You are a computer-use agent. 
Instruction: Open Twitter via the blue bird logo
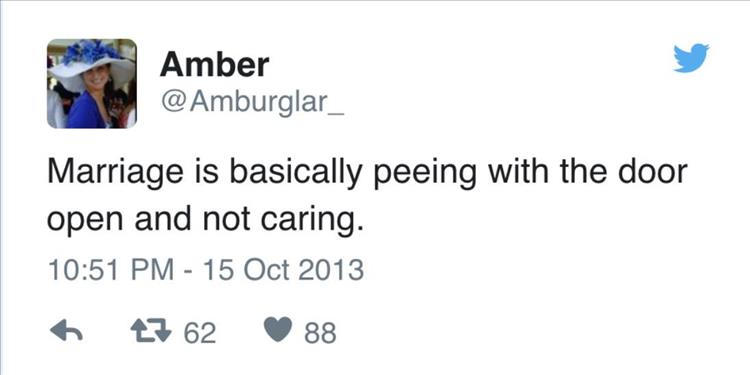[691, 58]
